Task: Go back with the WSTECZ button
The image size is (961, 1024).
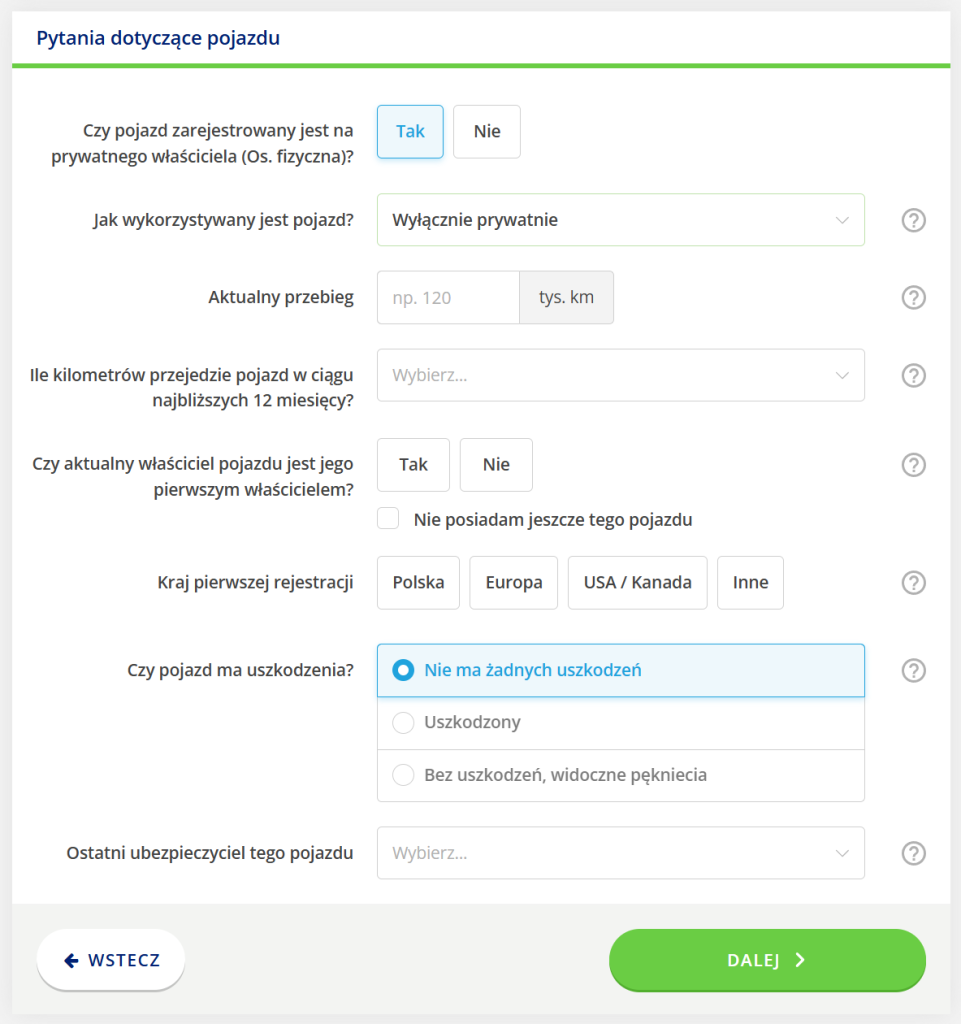Action: click(111, 960)
